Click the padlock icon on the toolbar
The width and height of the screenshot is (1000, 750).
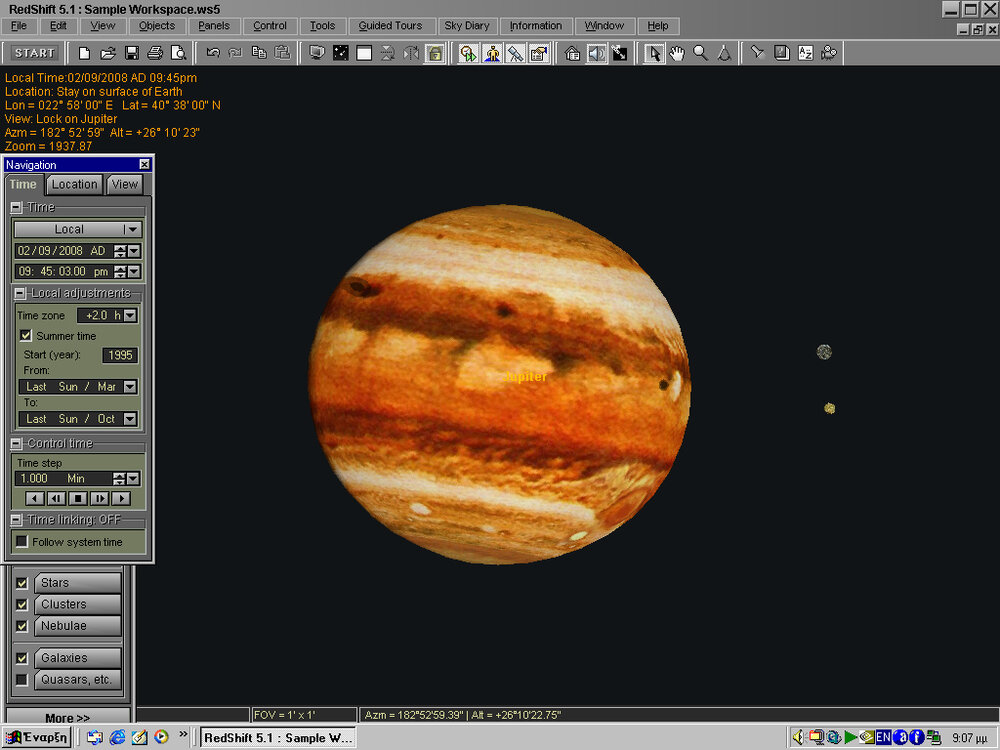coord(436,53)
